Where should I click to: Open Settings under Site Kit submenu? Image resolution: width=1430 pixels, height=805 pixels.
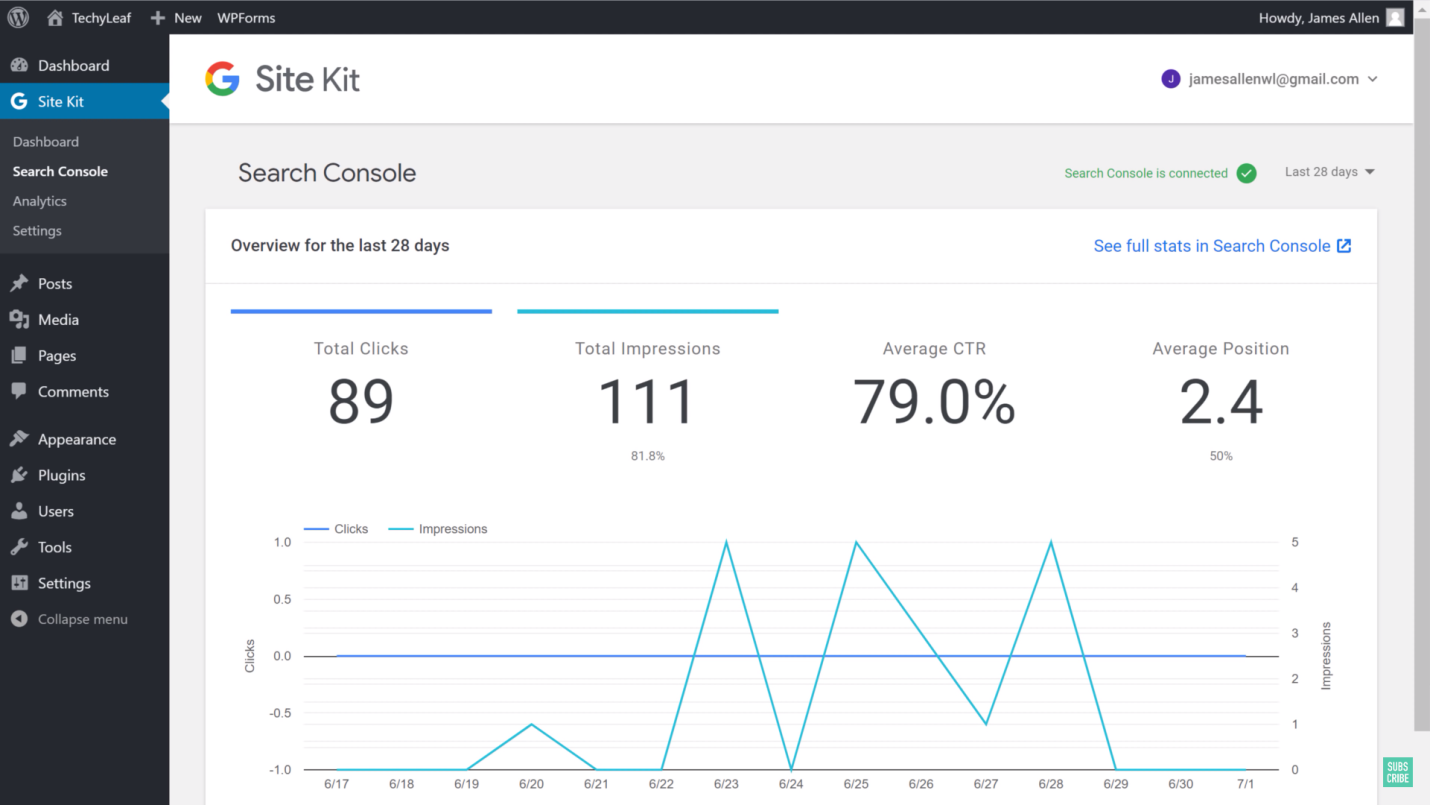click(37, 230)
